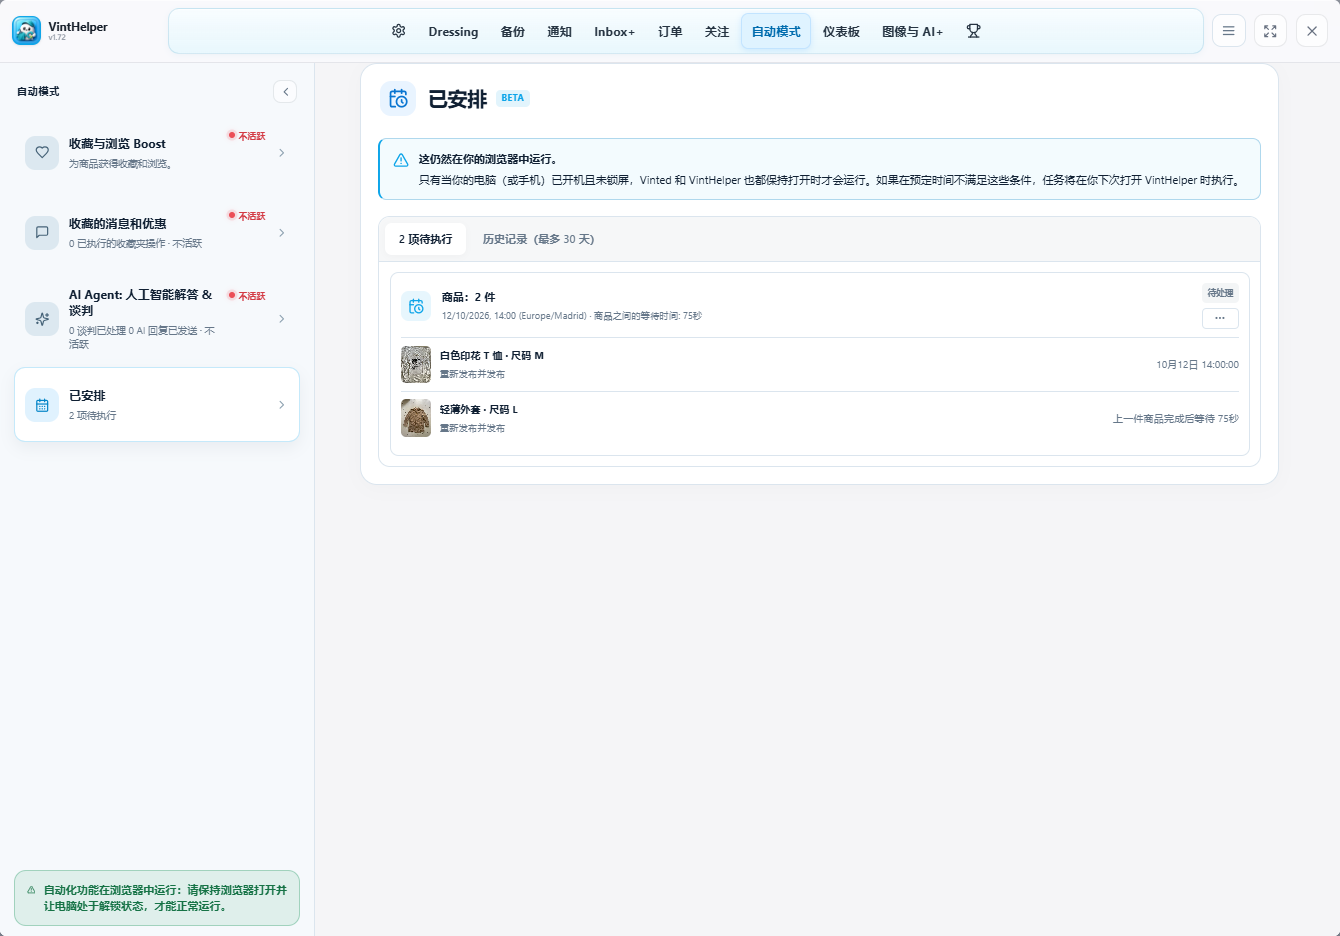
Task: Open 图像与 AI+ tab
Action: coord(912,32)
